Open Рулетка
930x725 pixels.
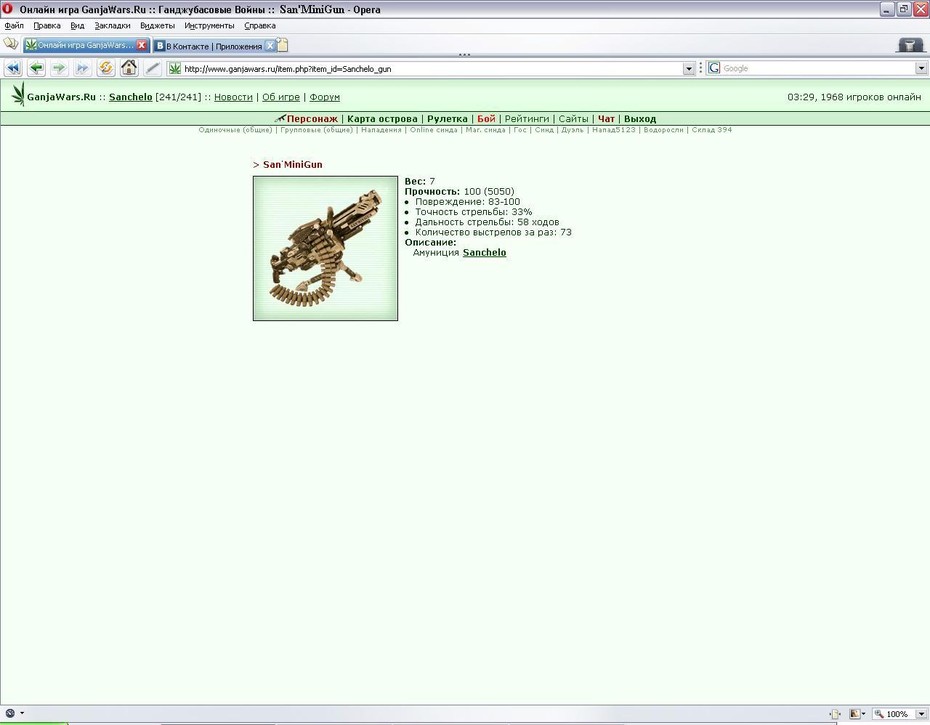pos(447,119)
